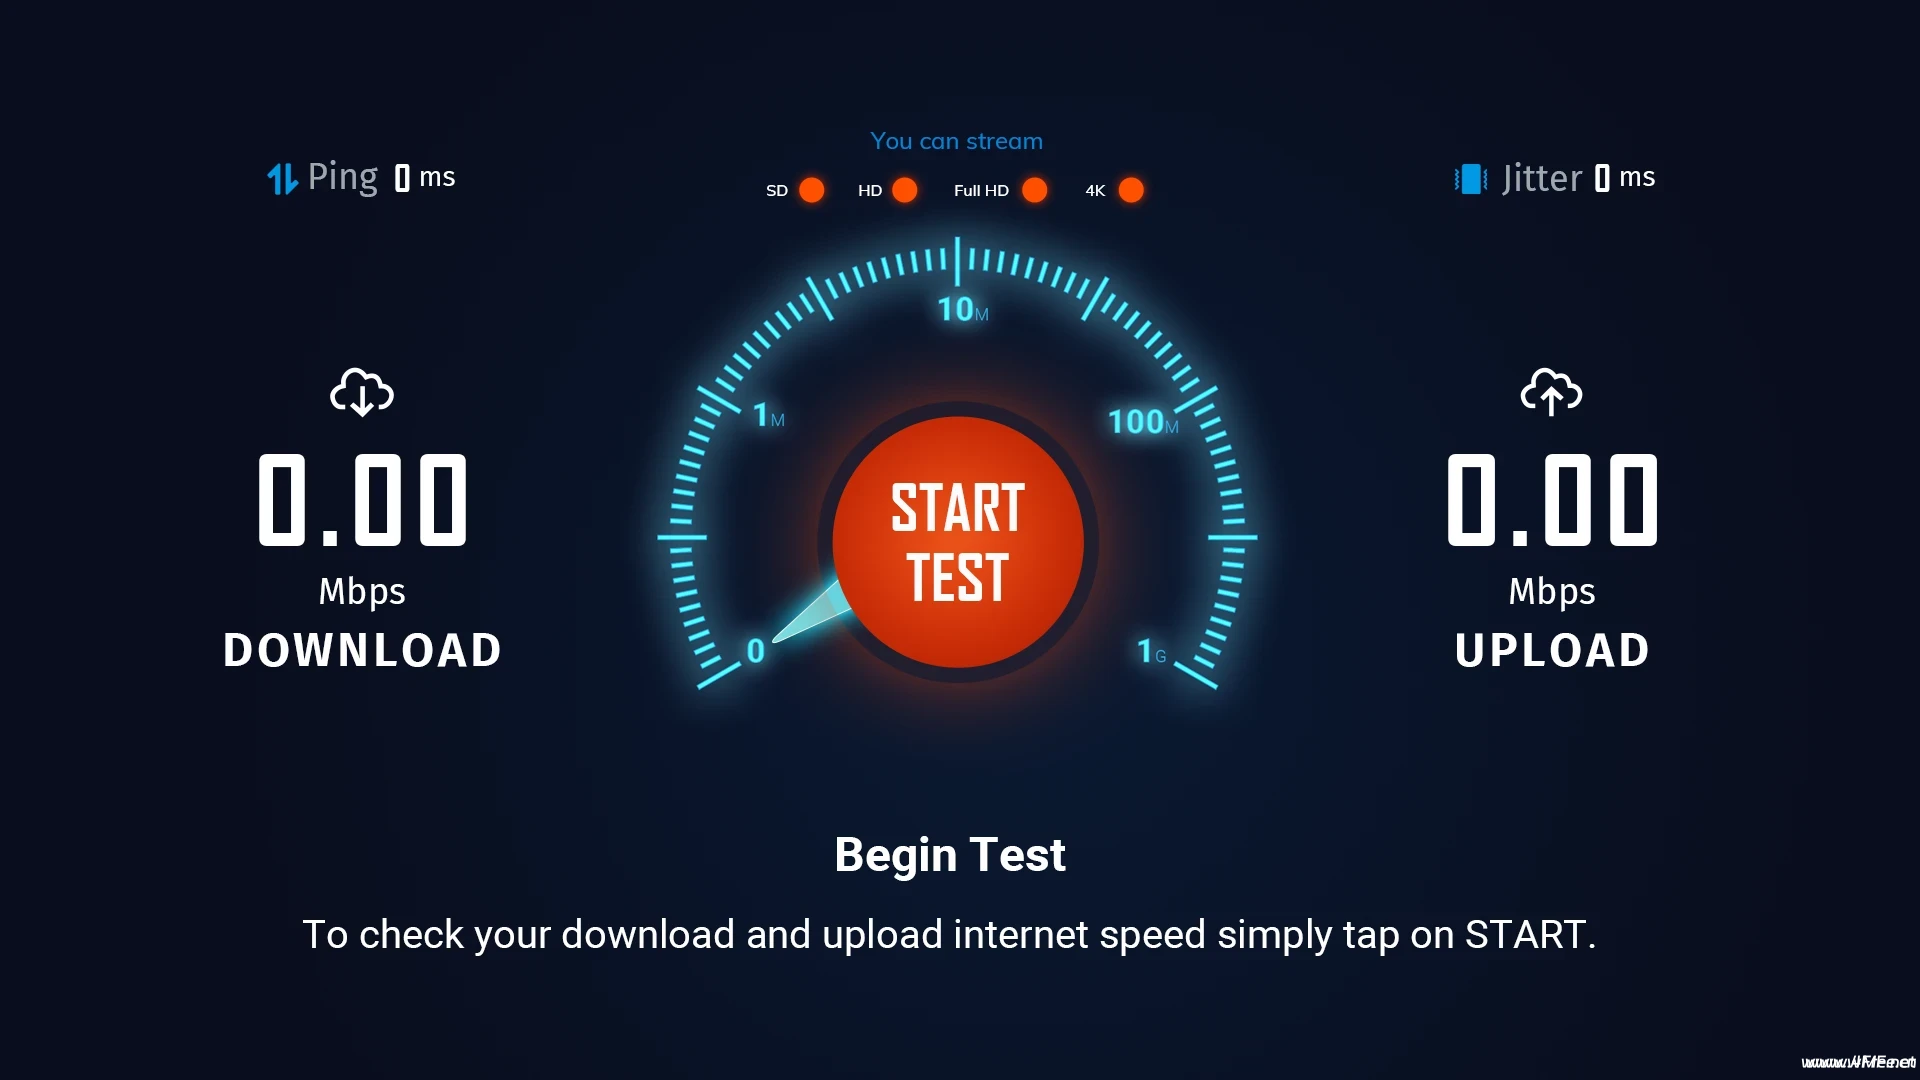Click the 10M gauge marker
1920x1080 pixels.
pos(963,310)
